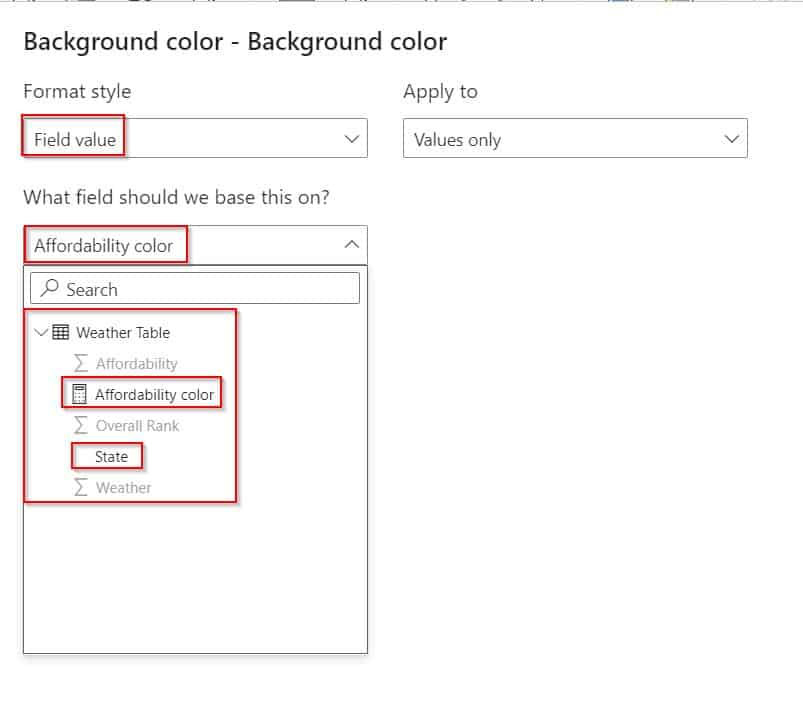The width and height of the screenshot is (803, 707).
Task: Select the Overall Rank field
Action: [137, 425]
